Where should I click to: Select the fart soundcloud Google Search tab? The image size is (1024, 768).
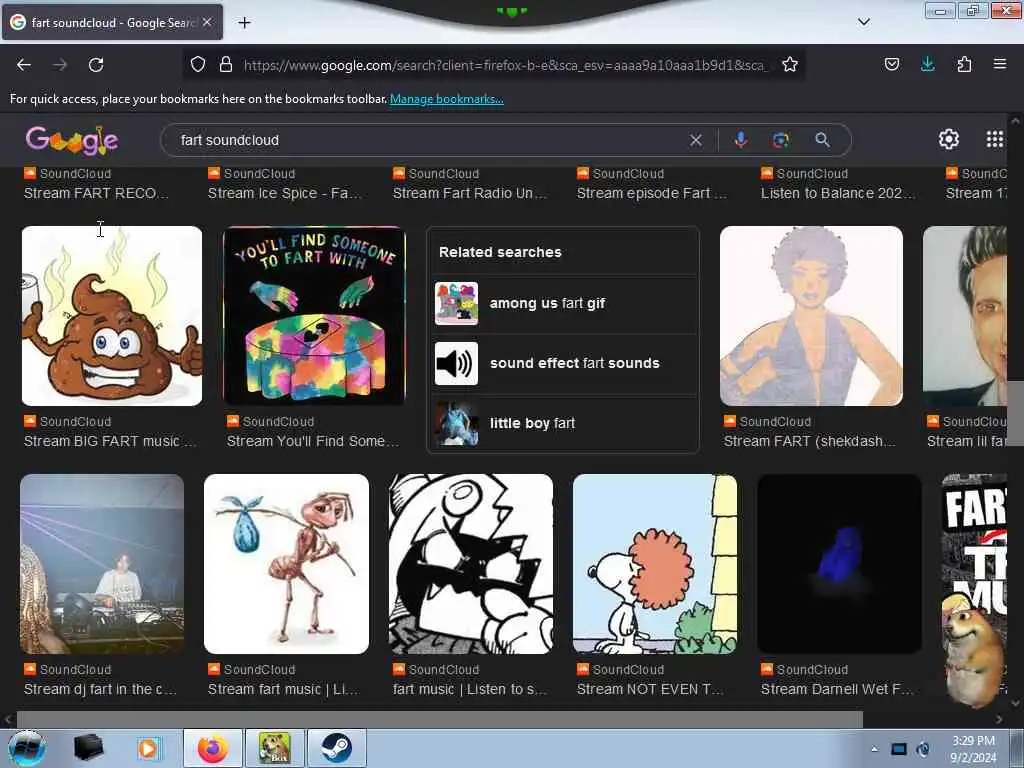pyautogui.click(x=112, y=22)
